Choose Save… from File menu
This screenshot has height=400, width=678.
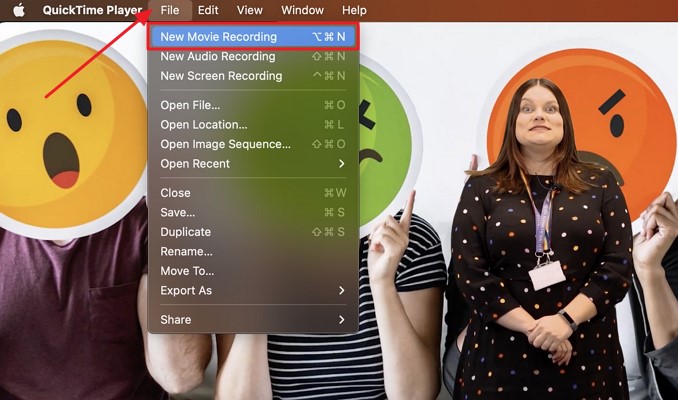[253, 212]
